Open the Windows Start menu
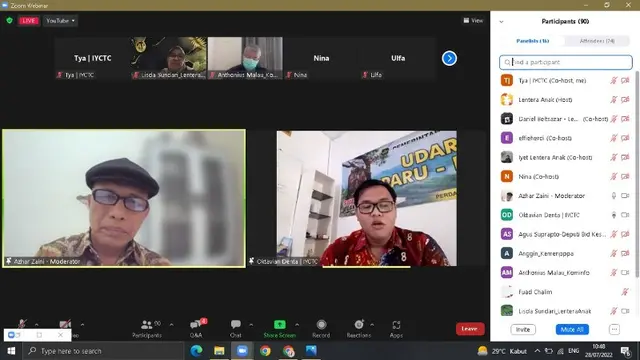The width and height of the screenshot is (640, 360). [11, 351]
